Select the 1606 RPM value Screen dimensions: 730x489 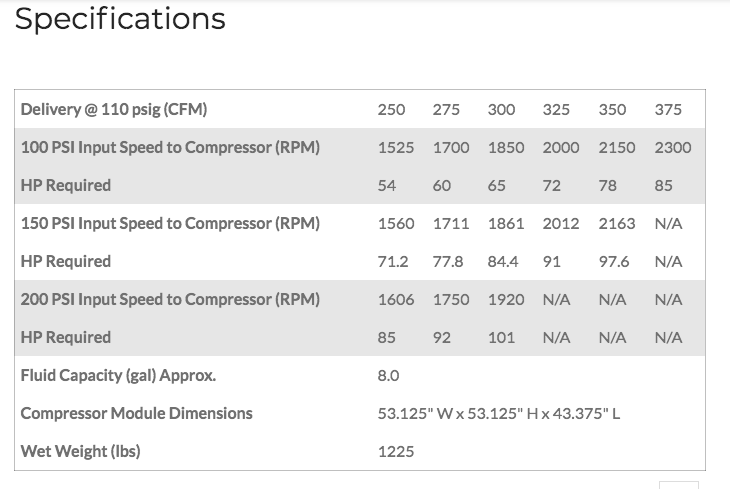coord(396,300)
